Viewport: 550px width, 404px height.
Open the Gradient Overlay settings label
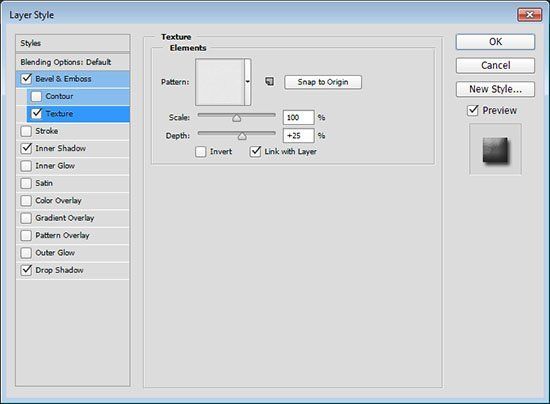[65, 218]
